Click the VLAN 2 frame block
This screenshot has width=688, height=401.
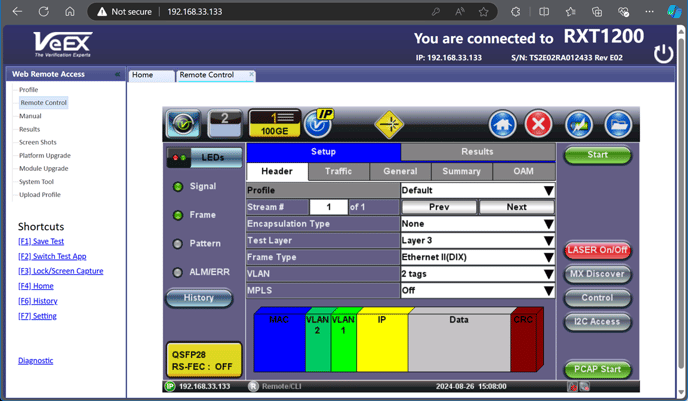(x=318, y=340)
